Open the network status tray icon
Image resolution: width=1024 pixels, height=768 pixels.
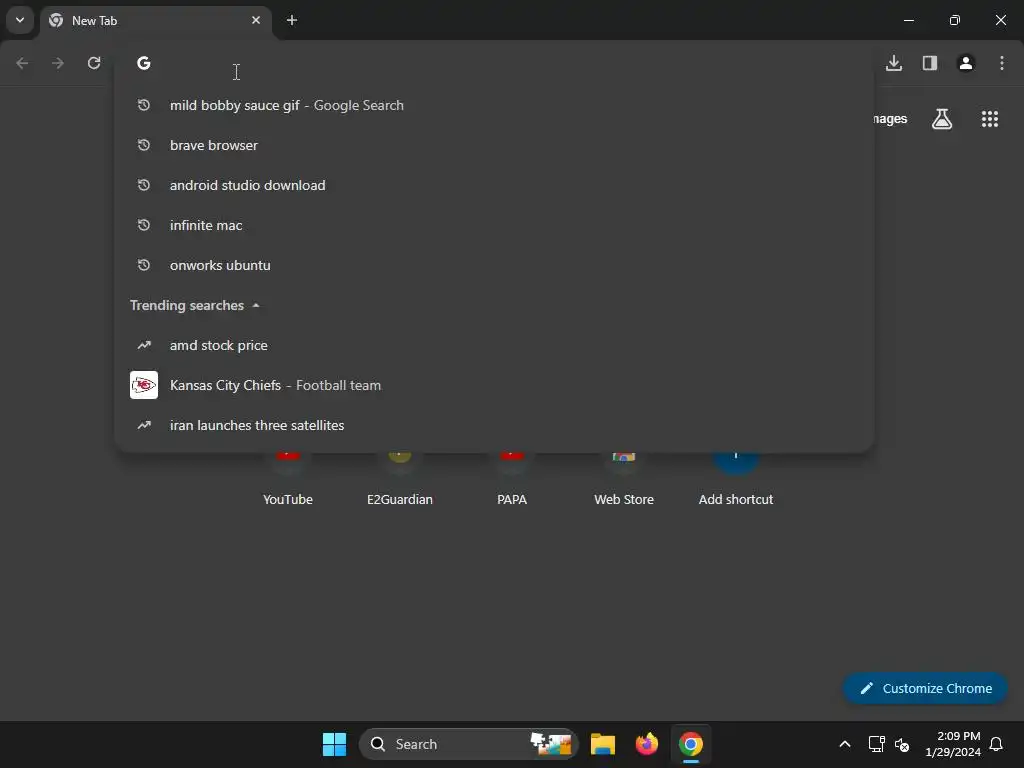tap(876, 744)
